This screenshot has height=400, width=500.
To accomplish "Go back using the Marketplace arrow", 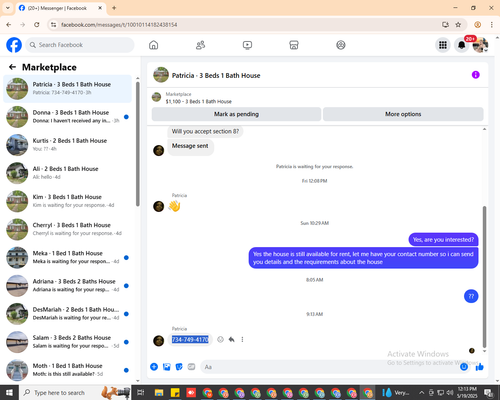I will 12,67.
